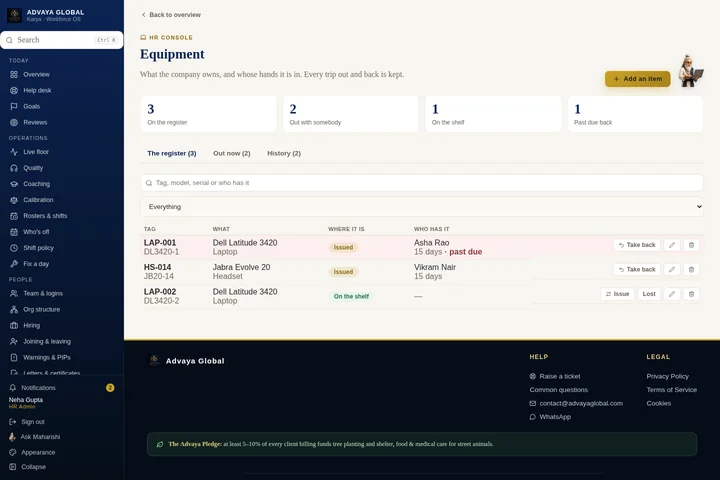Open Notifications with badge 2

62,388
